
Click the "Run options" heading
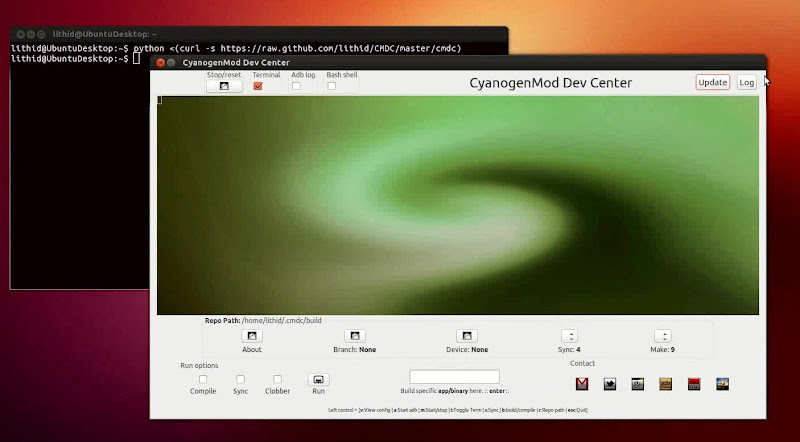[199, 365]
